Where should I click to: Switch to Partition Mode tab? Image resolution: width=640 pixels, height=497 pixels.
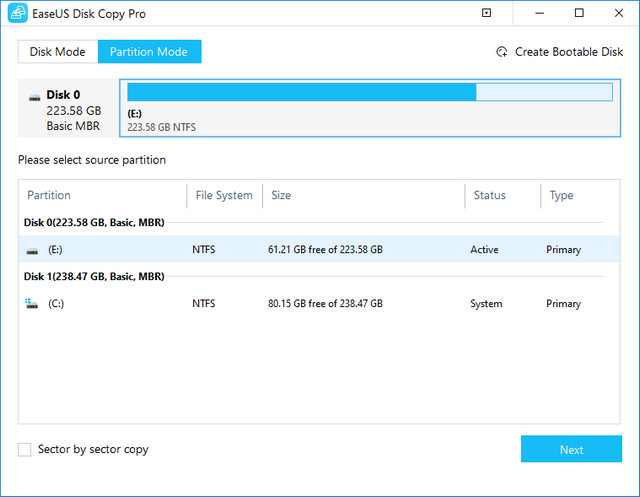point(150,52)
